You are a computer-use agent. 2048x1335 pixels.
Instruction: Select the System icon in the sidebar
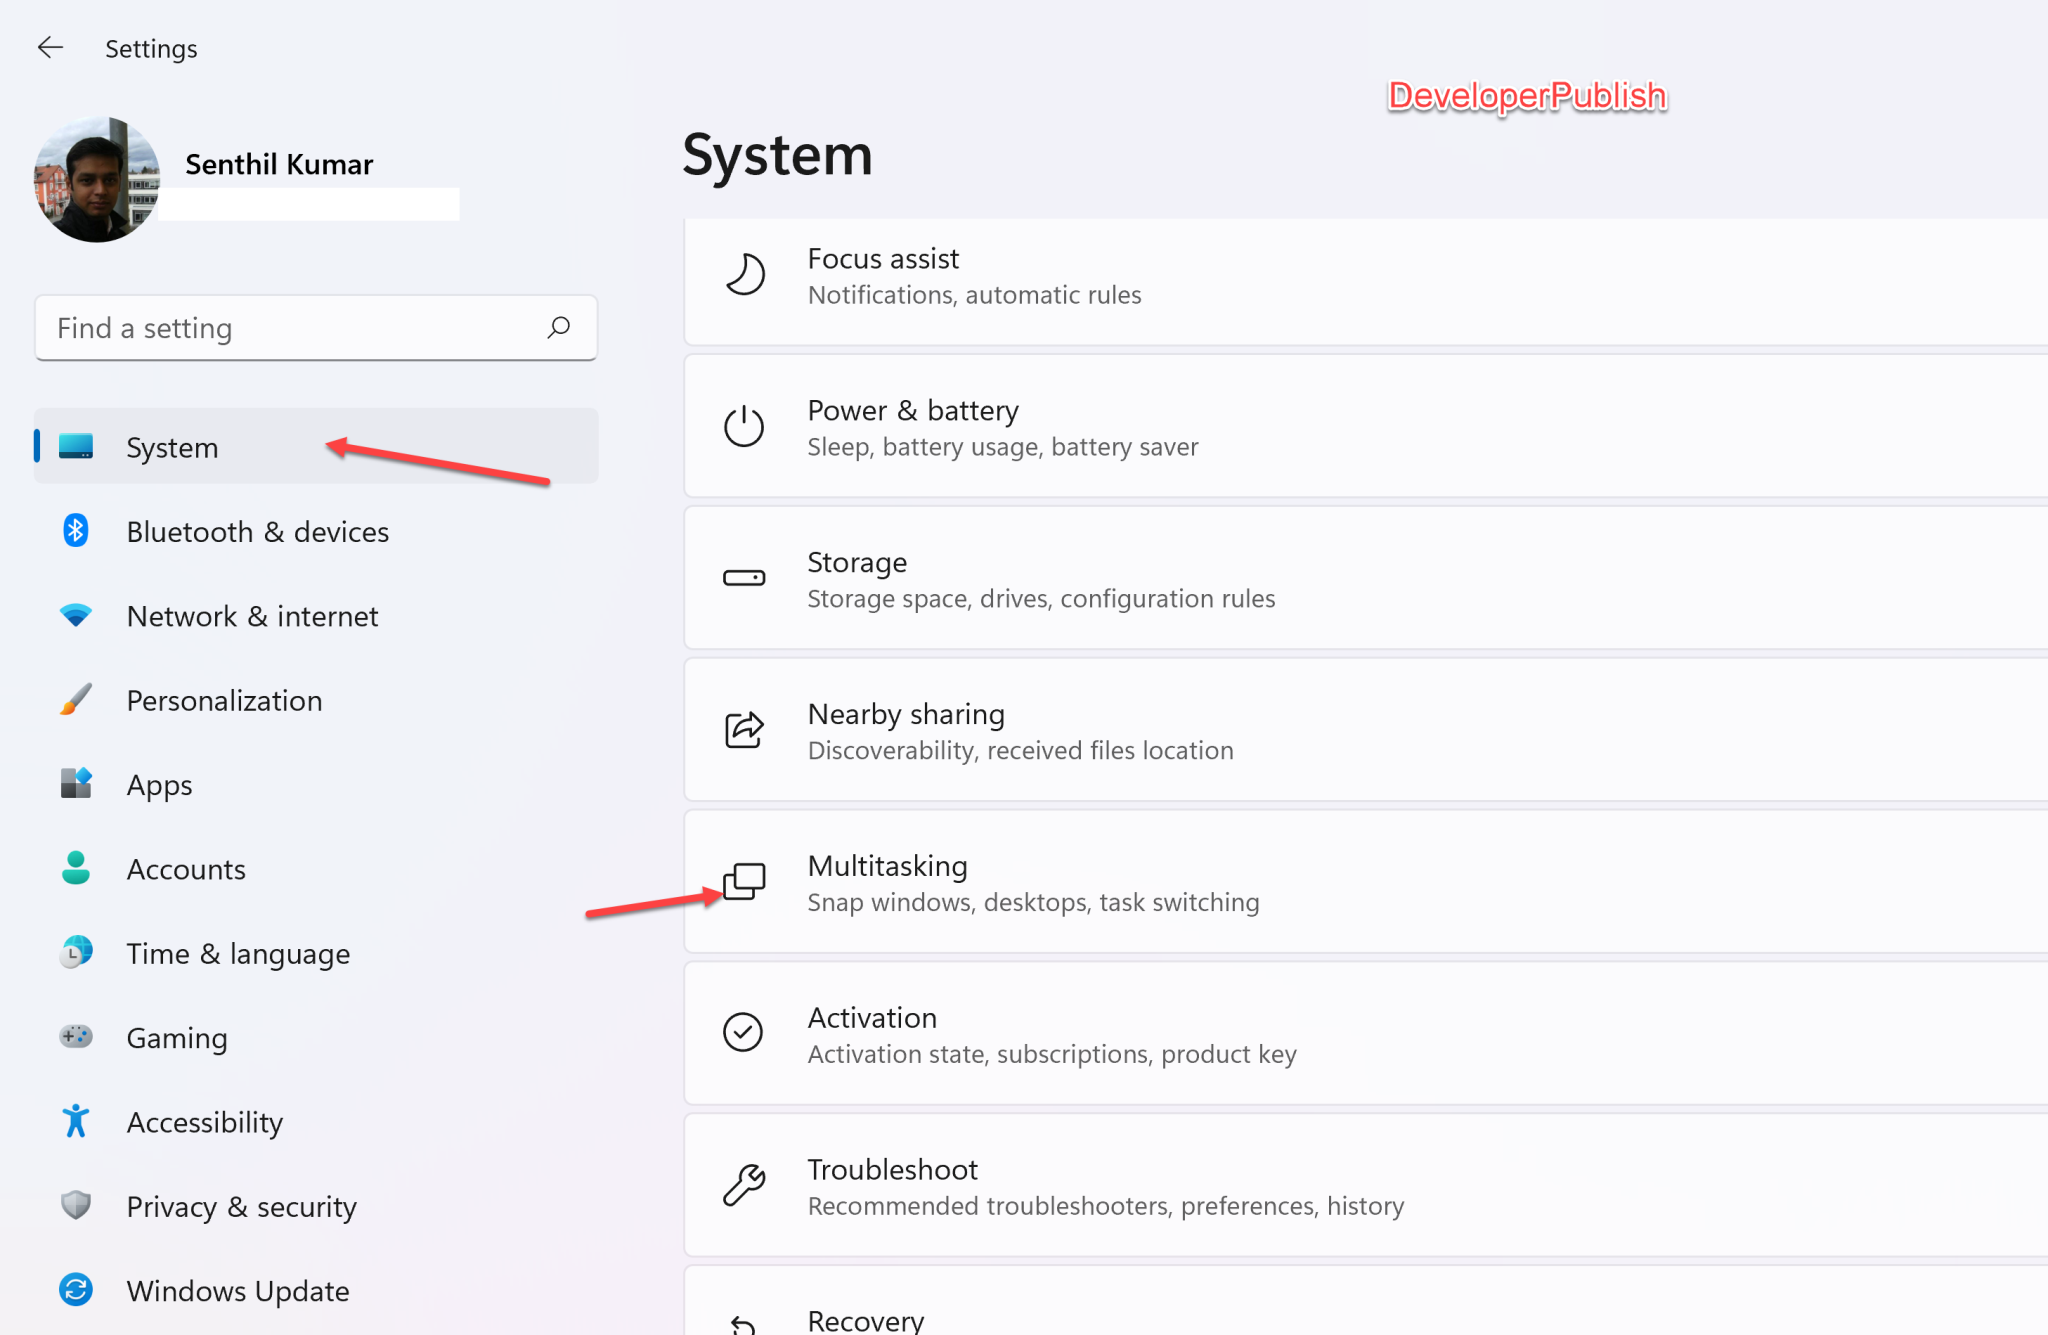75,447
